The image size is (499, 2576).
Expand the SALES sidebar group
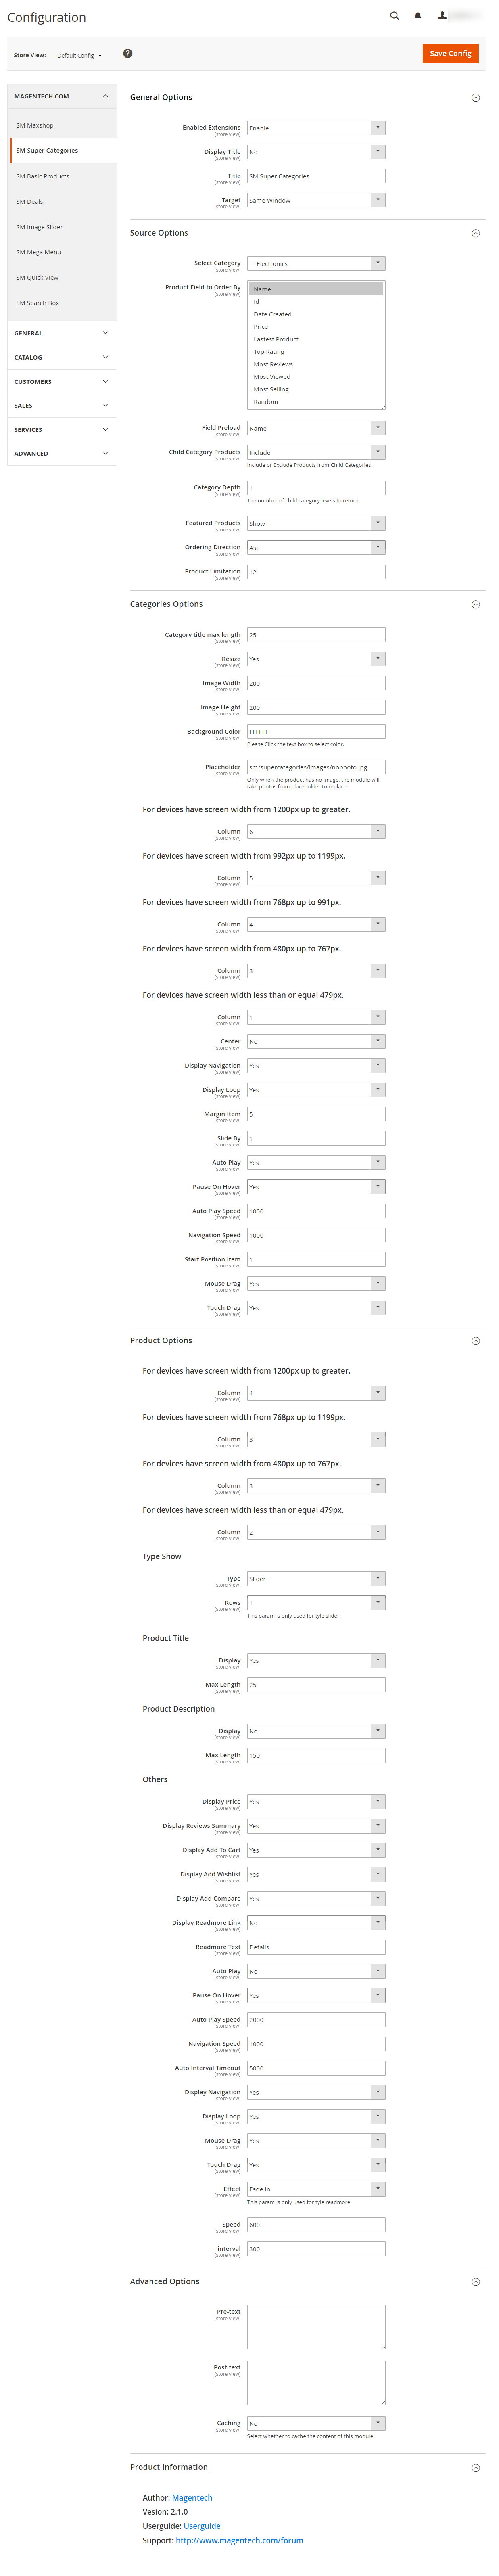click(62, 405)
